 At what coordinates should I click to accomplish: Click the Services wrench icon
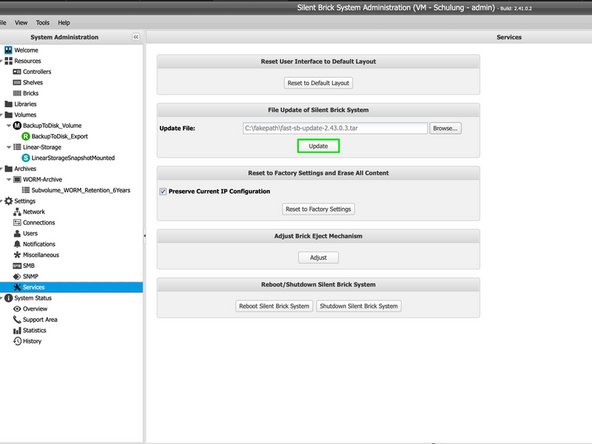(x=17, y=287)
